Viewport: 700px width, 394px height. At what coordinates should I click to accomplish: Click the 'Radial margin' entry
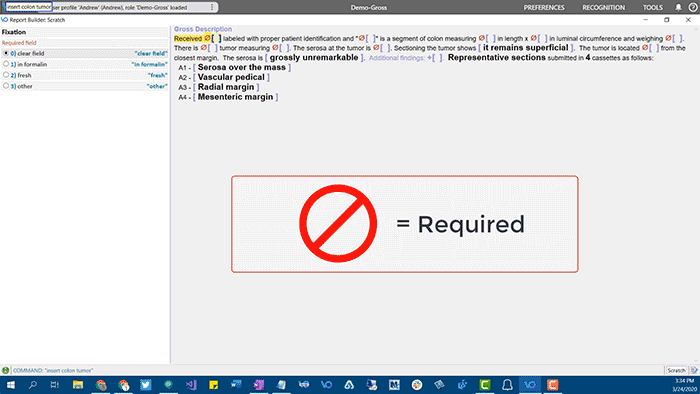point(226,87)
